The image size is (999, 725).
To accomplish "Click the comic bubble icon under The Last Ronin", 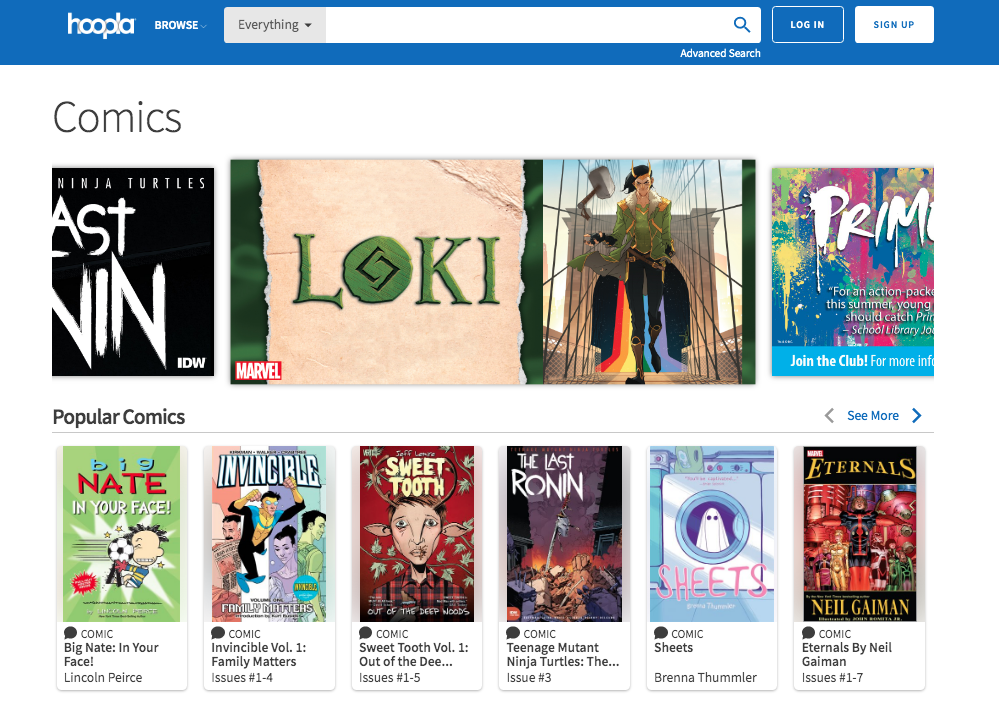I will tap(513, 633).
